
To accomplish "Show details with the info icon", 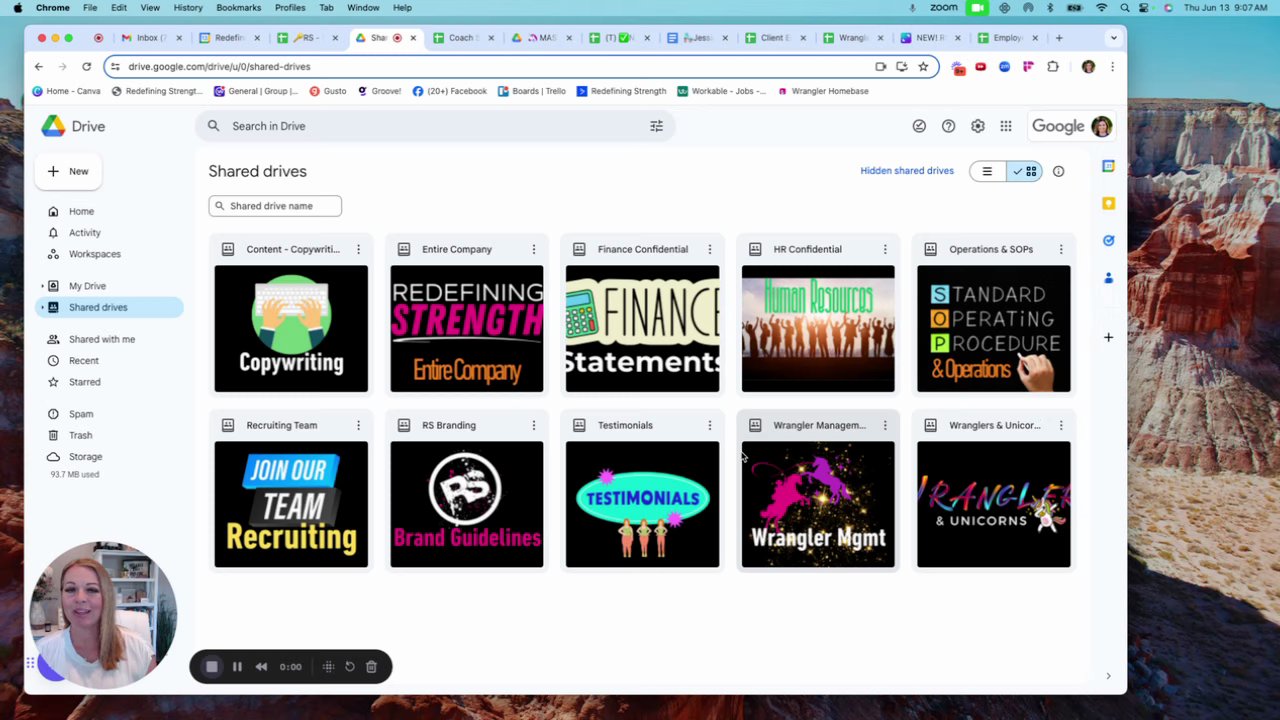I will click(1058, 171).
